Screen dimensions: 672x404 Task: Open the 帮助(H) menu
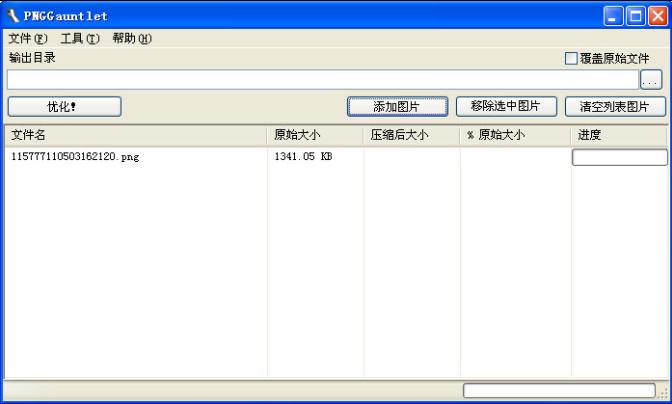click(x=131, y=38)
